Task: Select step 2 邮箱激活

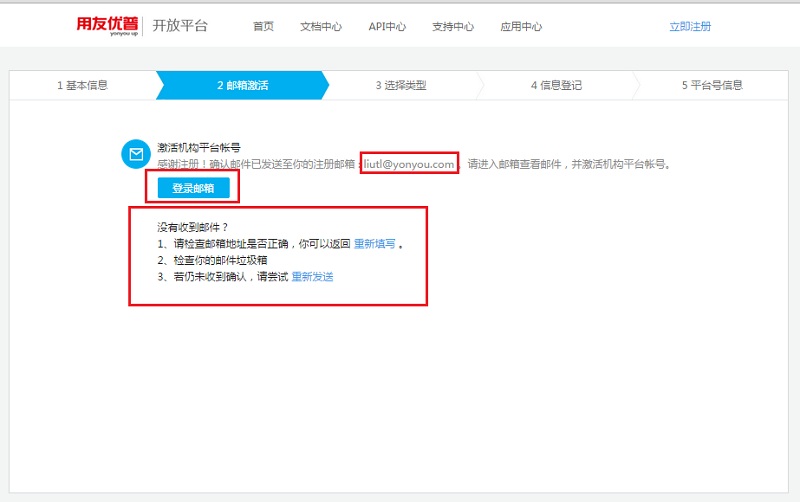Action: pyautogui.click(x=243, y=85)
